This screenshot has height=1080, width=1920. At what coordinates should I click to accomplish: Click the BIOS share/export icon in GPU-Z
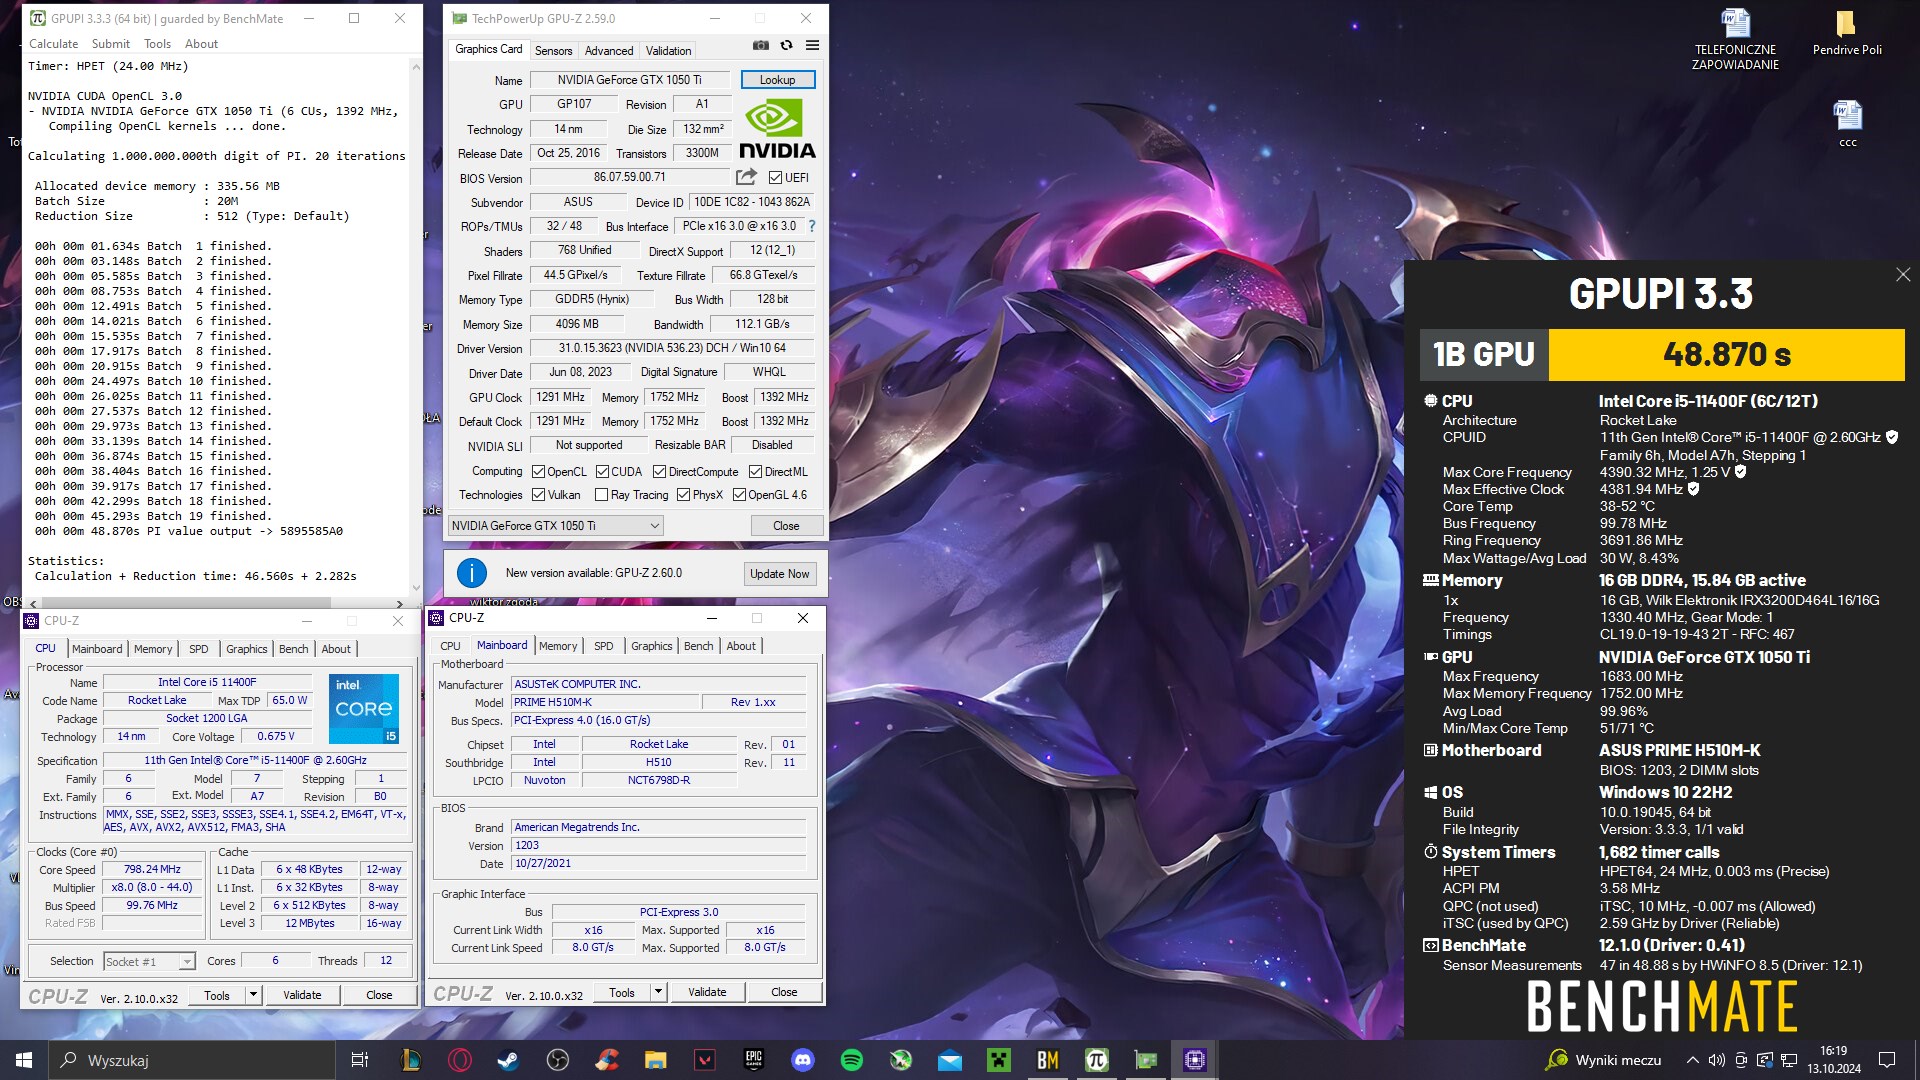pos(746,177)
